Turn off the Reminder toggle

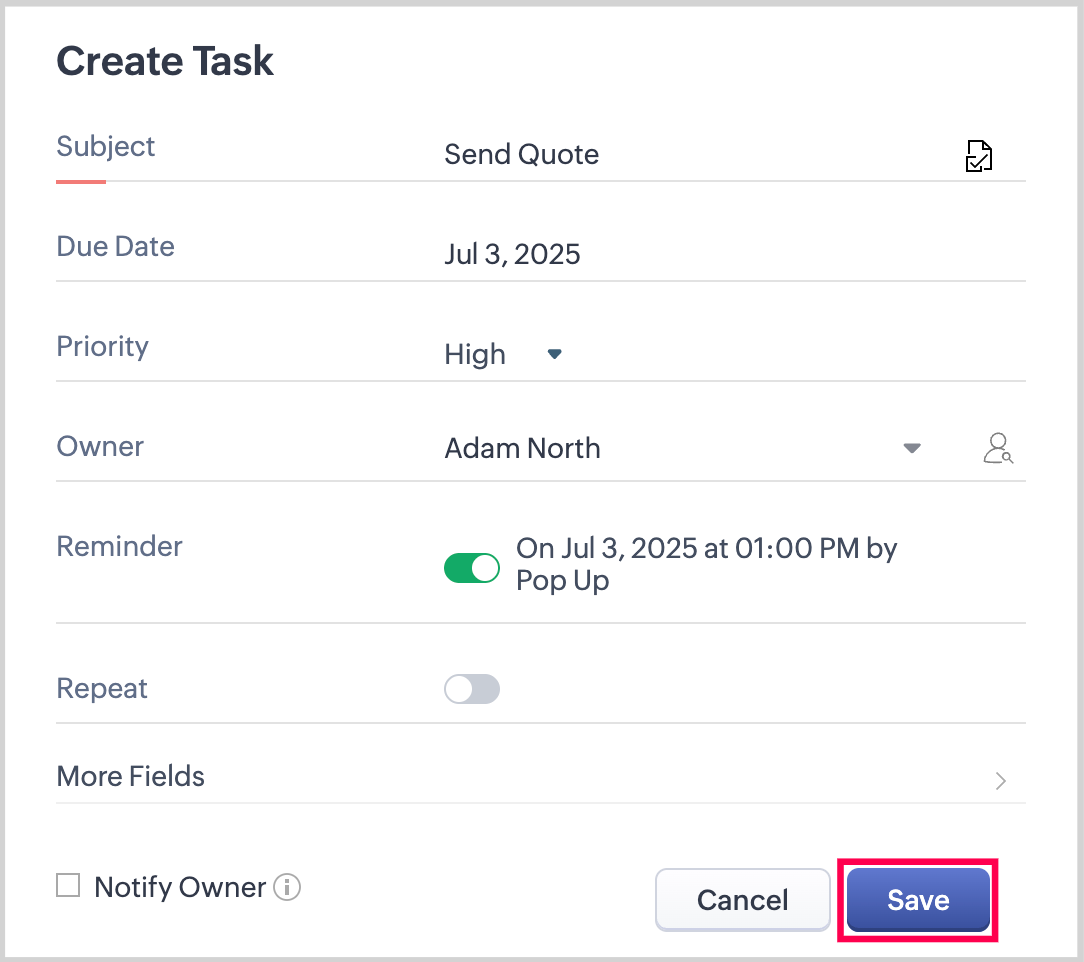tap(472, 568)
